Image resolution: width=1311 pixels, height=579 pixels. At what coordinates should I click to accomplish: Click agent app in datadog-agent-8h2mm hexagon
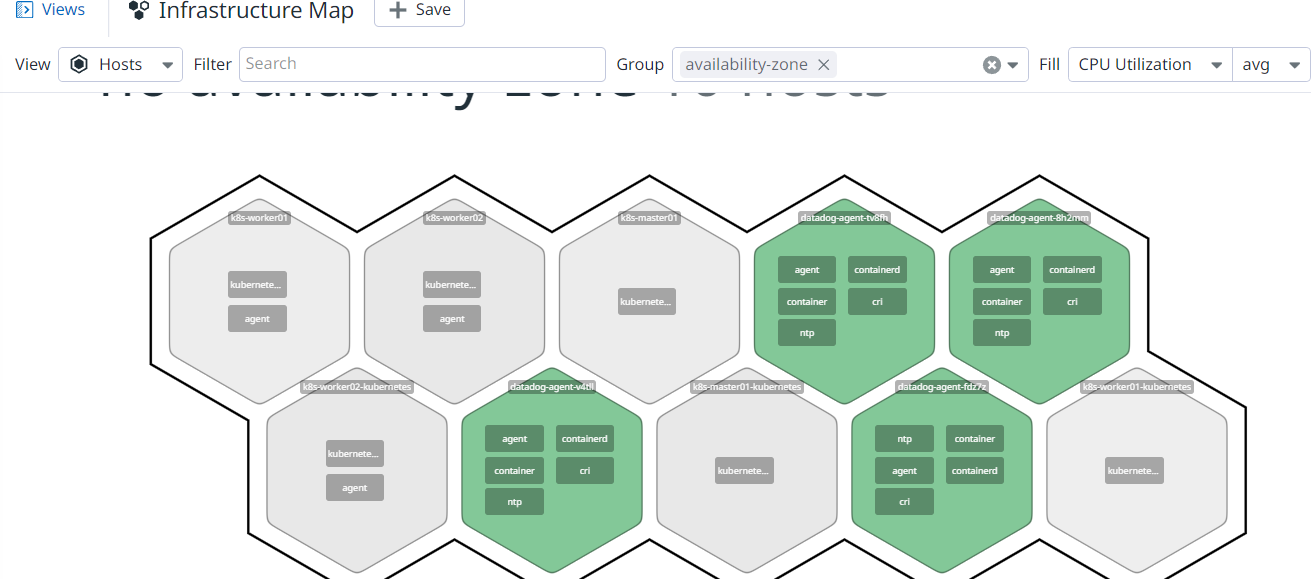tap(1002, 270)
